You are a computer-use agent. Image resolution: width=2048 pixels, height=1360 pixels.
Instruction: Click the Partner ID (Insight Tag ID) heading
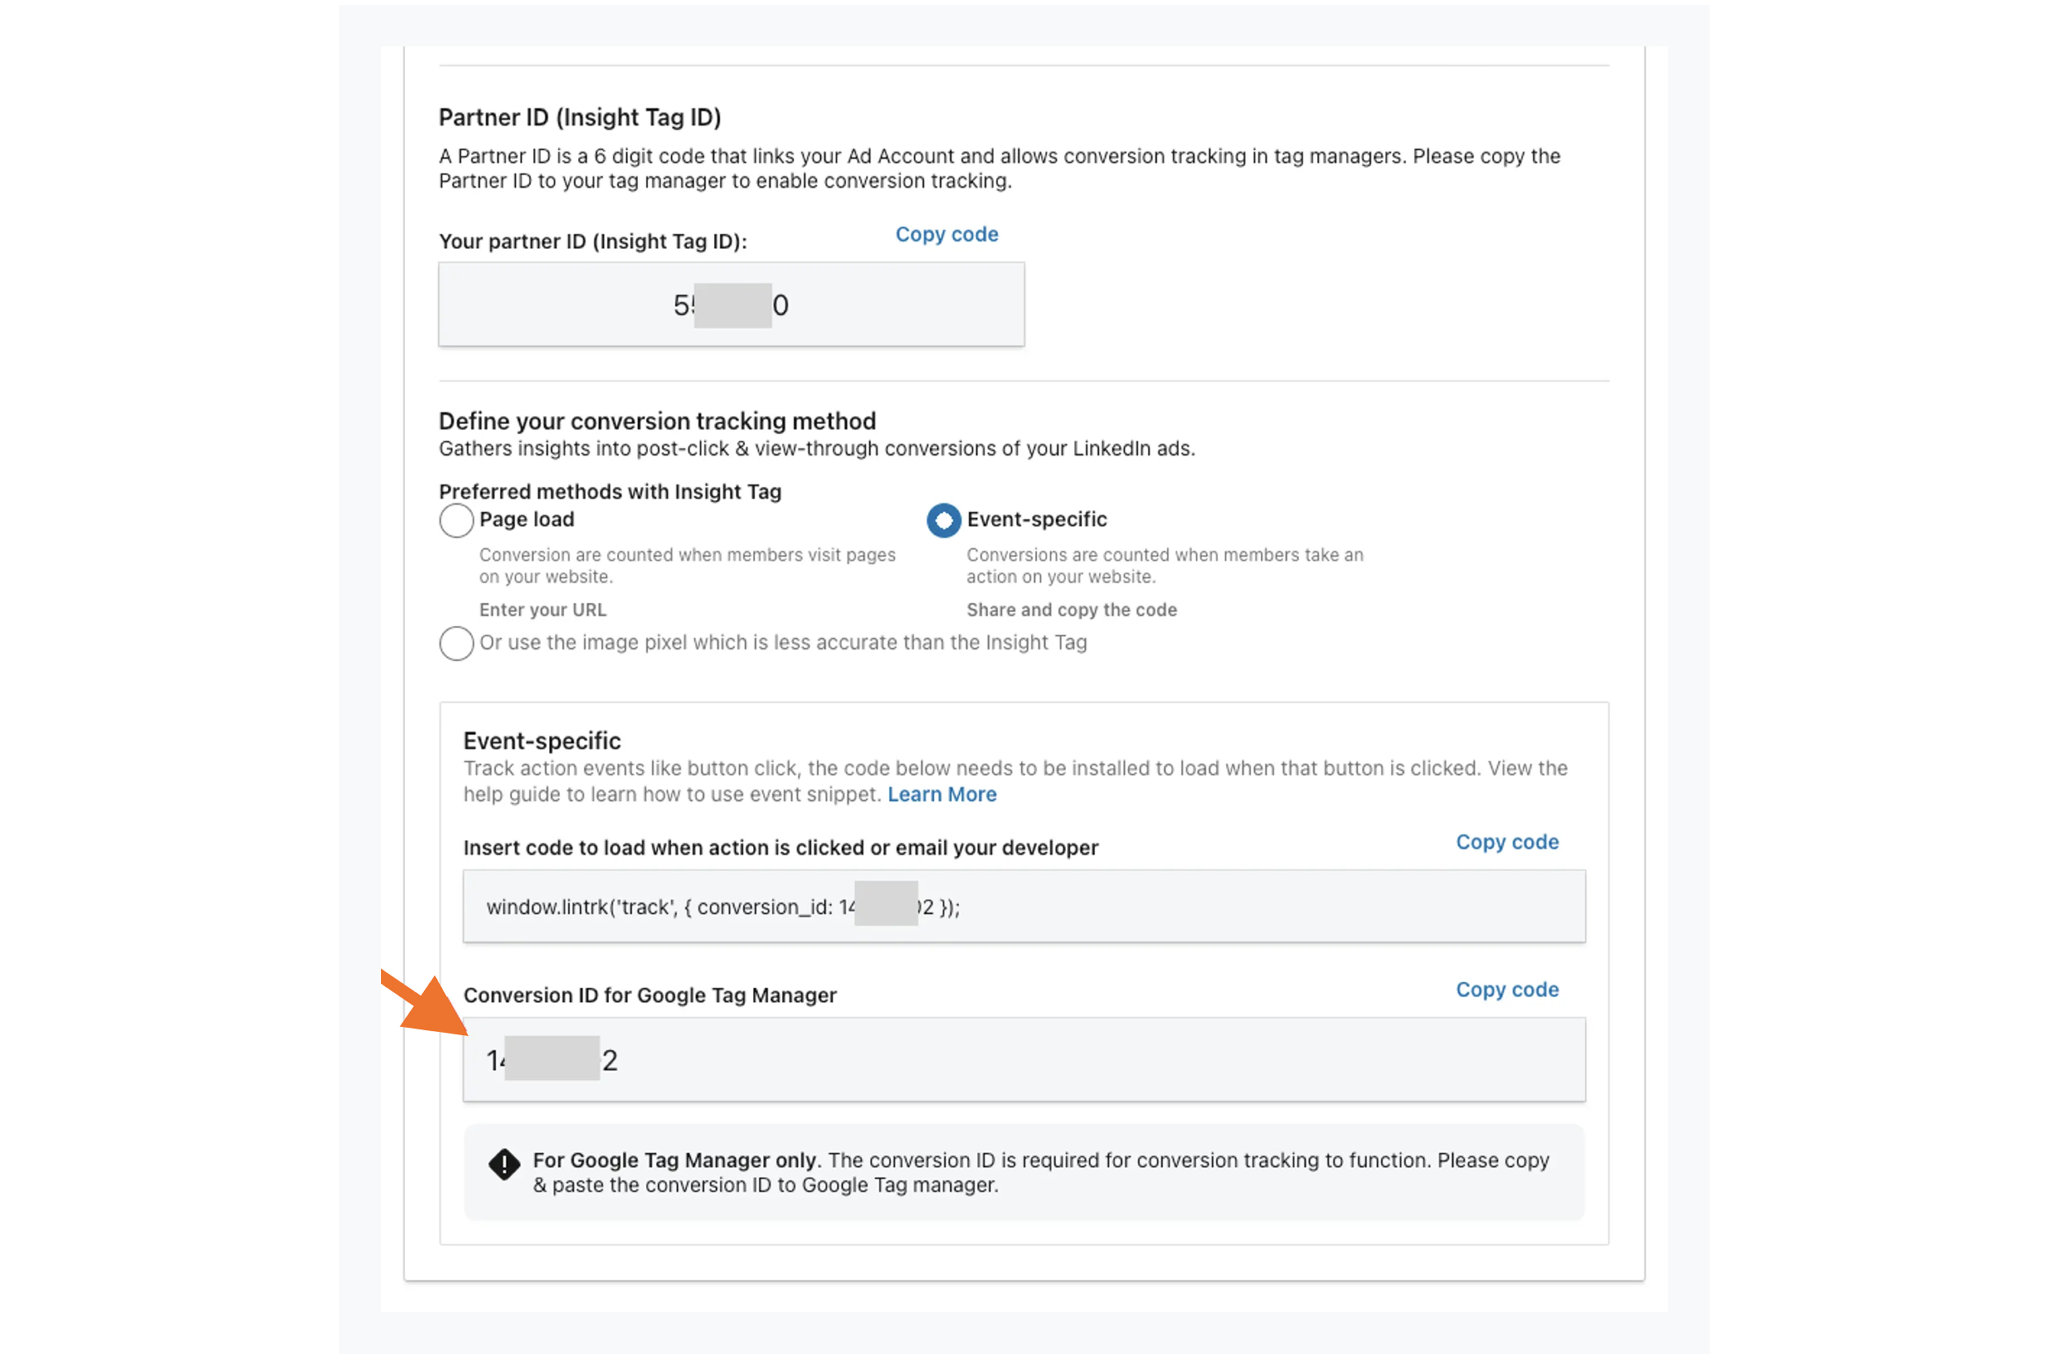(580, 117)
